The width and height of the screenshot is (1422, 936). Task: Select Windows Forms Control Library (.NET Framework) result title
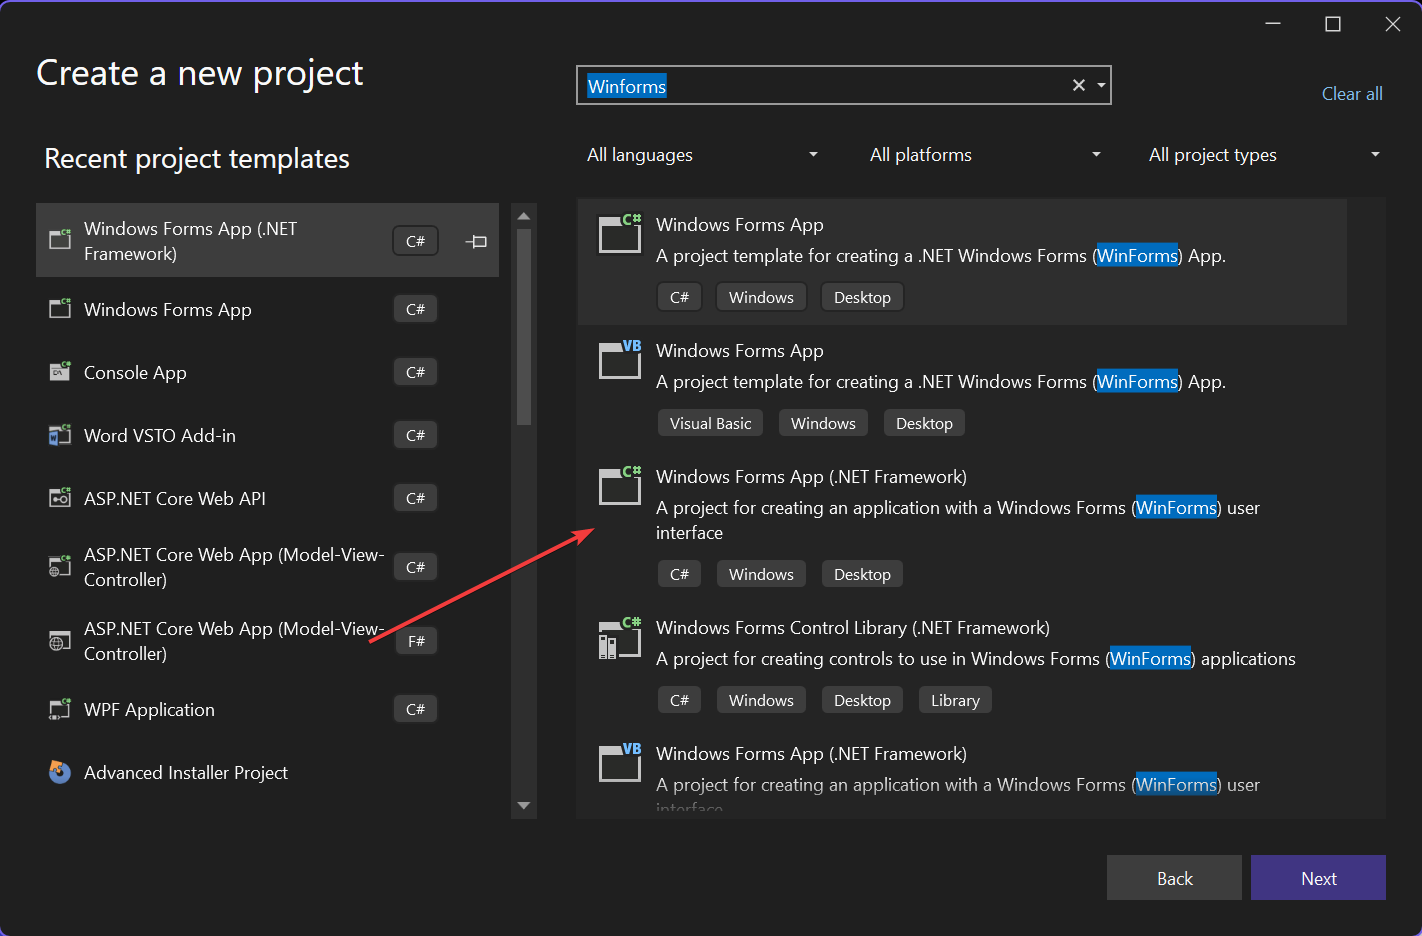coord(853,627)
